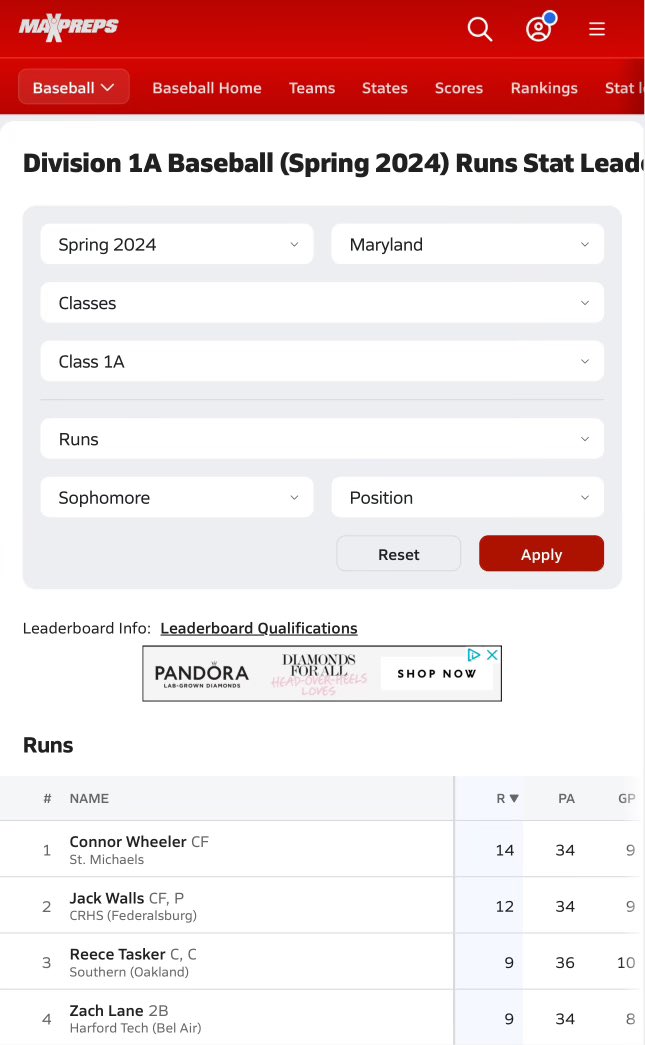Viewport: 645px width, 1045px height.
Task: Open the Spring 2024 season dropdown
Action: [177, 245]
